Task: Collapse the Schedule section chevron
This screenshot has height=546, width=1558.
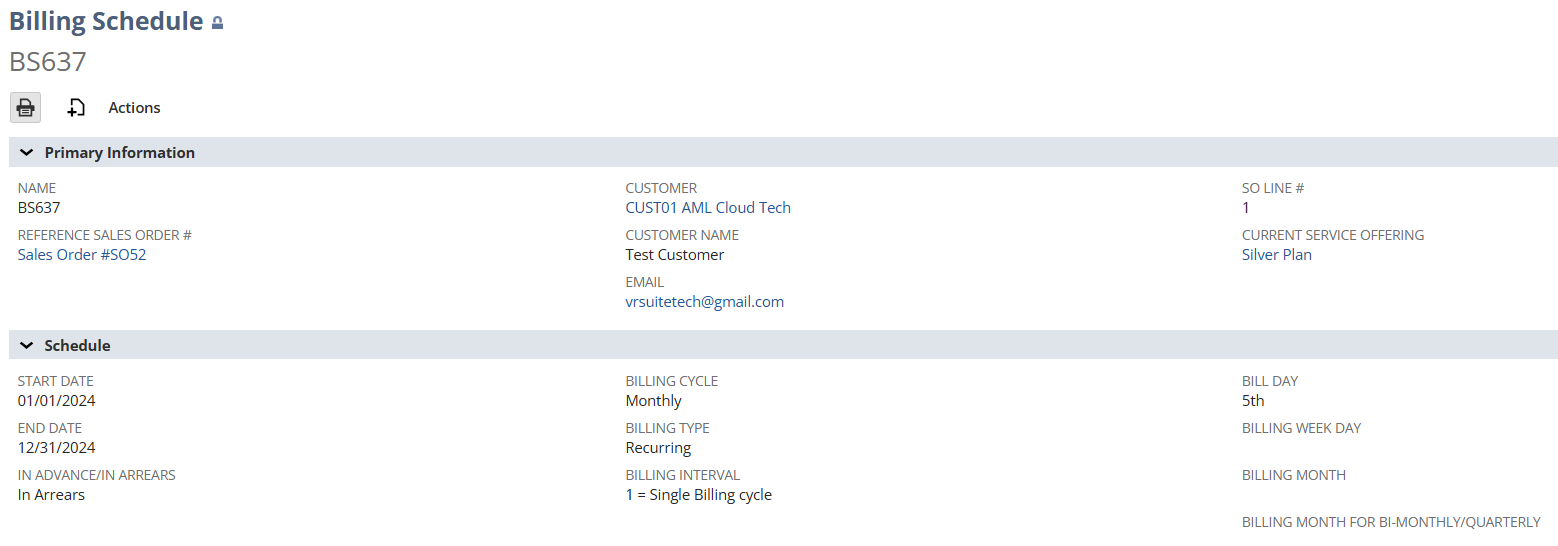Action: pos(27,346)
